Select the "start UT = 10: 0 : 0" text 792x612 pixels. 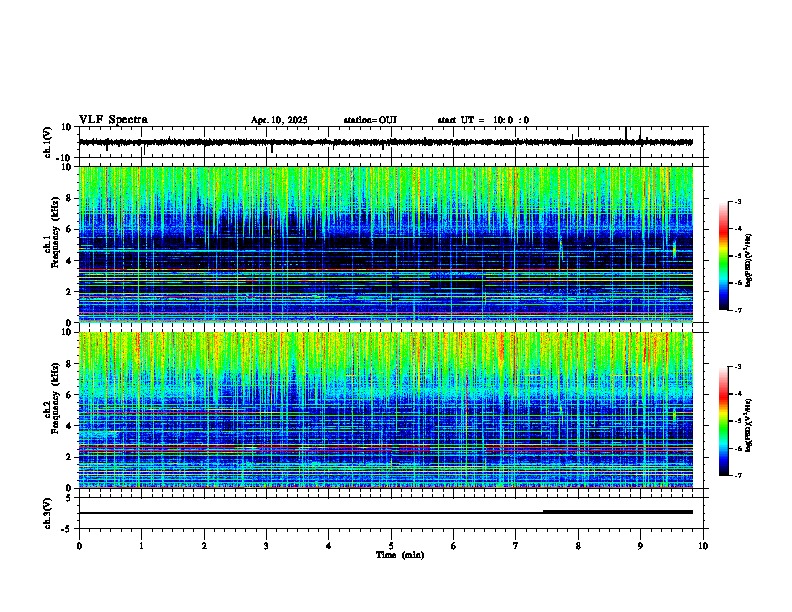(483, 120)
